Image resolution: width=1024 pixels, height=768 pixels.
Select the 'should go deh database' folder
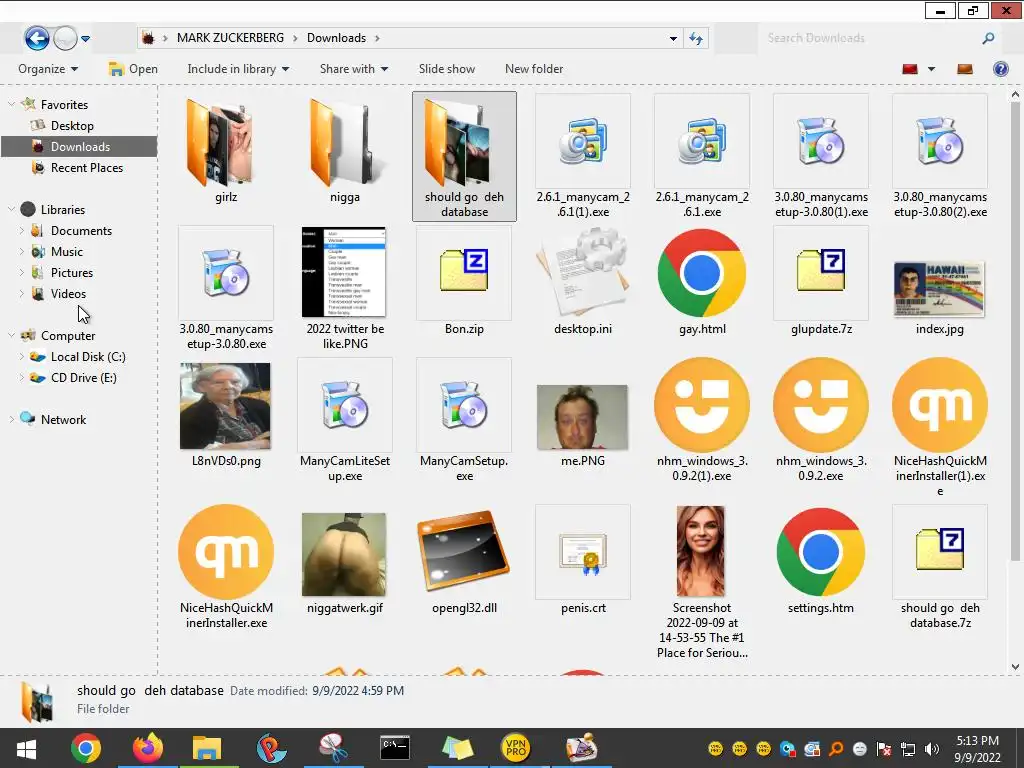(464, 157)
